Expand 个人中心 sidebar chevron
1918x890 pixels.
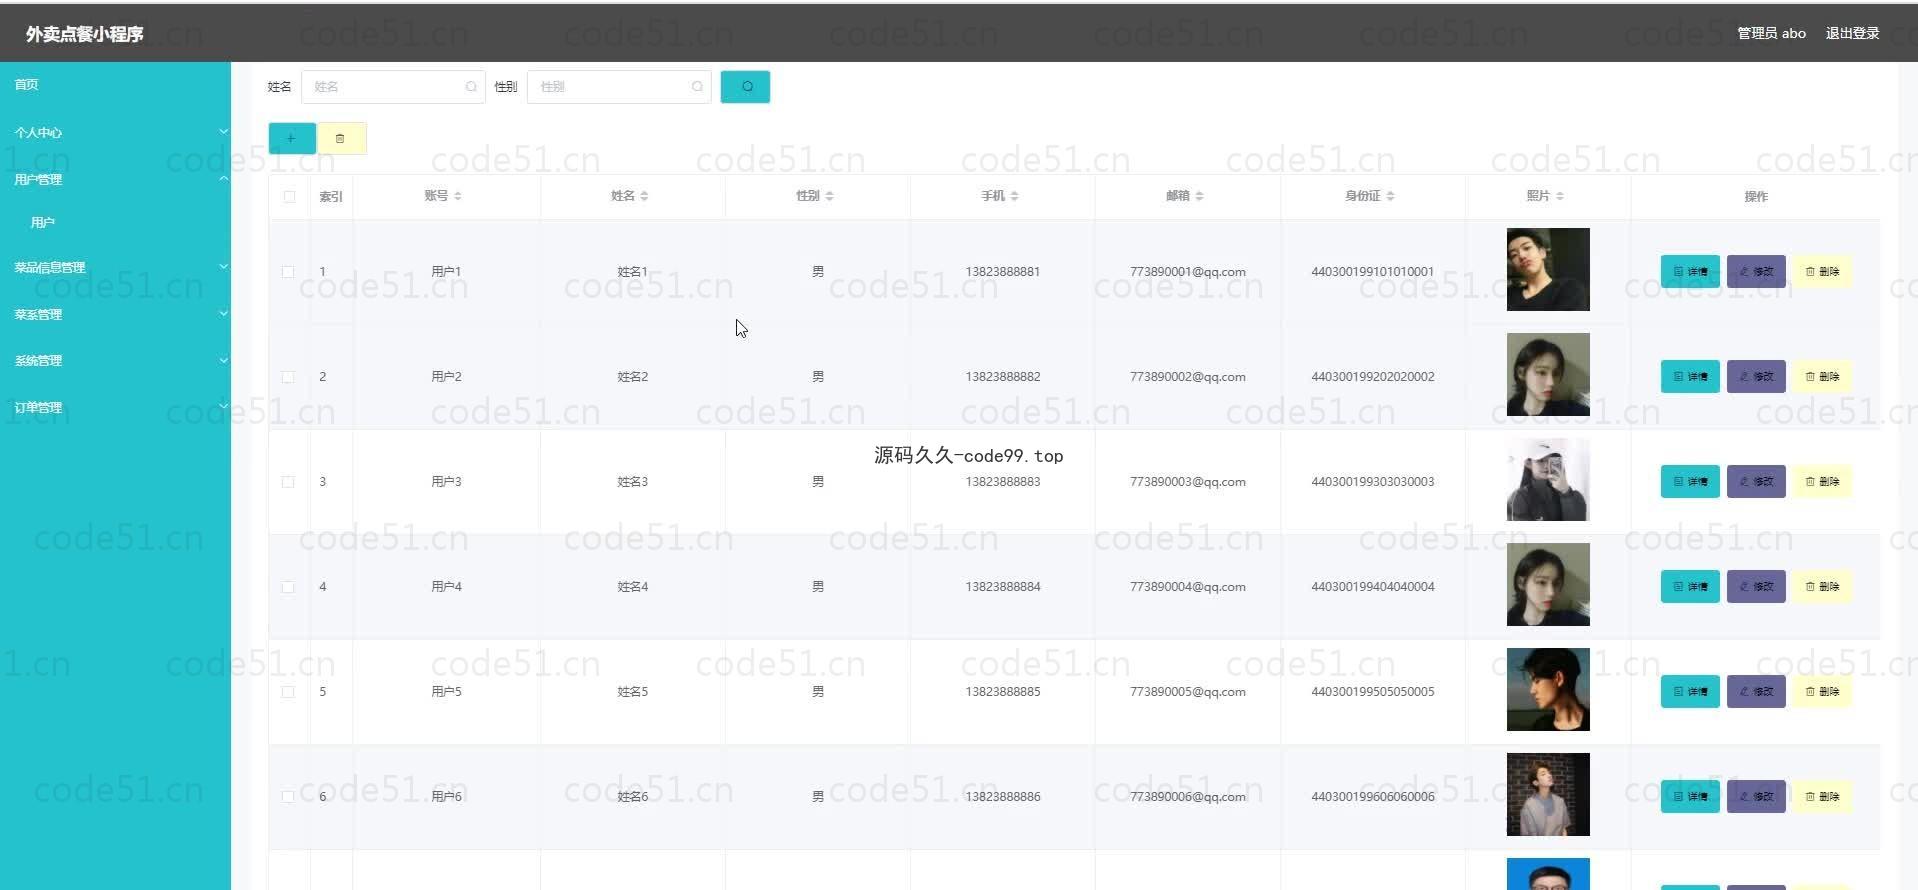pos(223,132)
